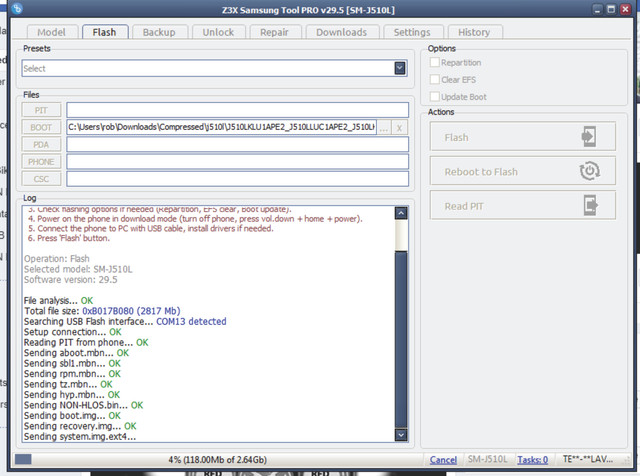Viewport: 640px width, 476px height.
Task: Click the Reboot to Flash button label
Action: tap(481, 172)
